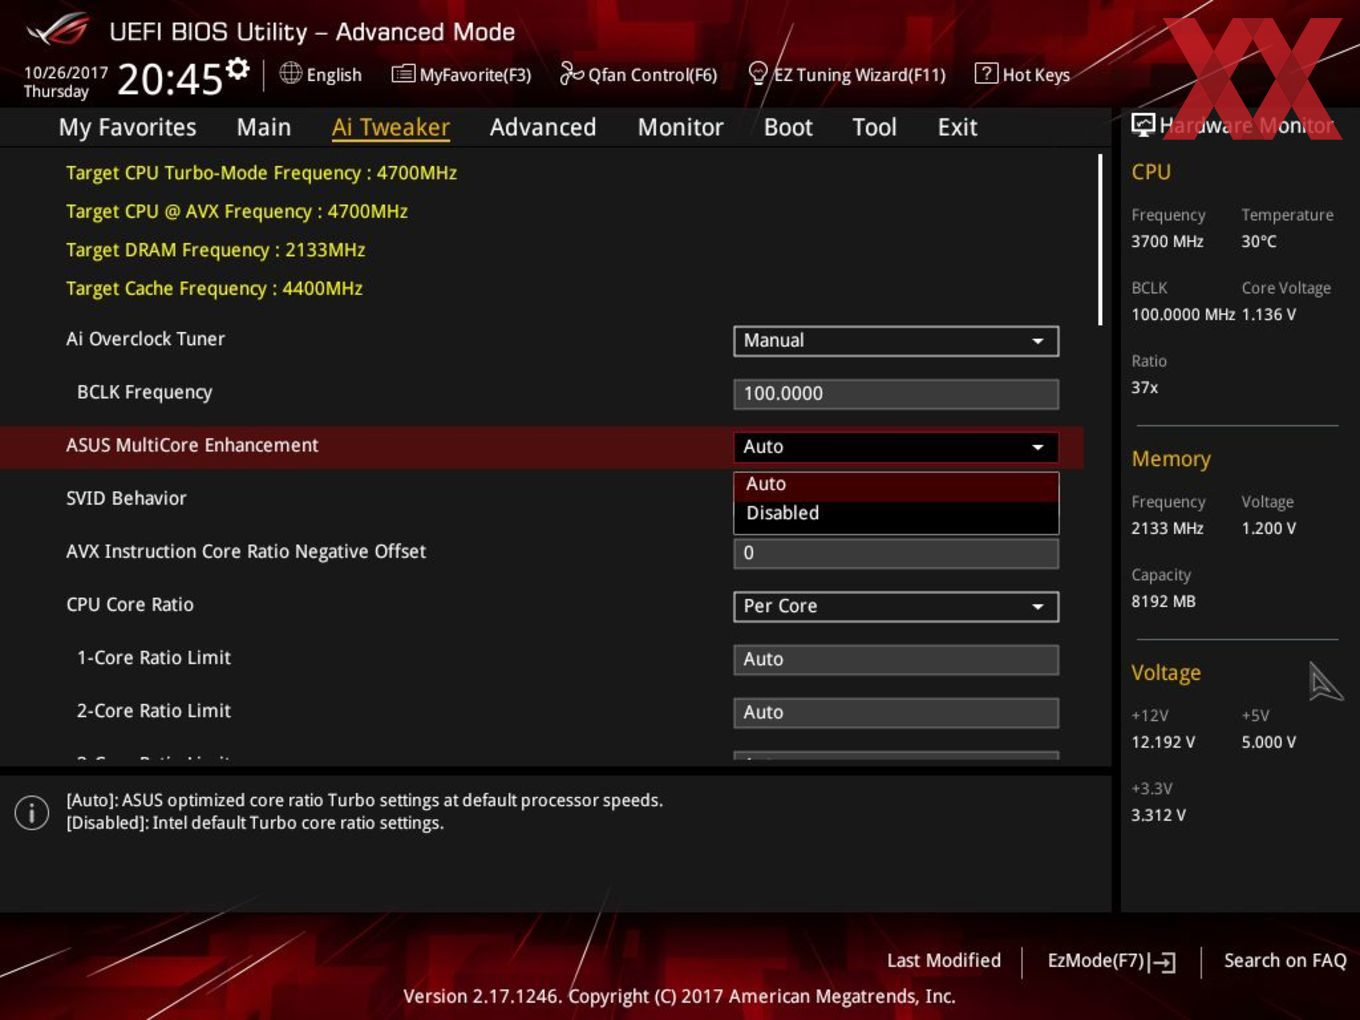Viewport: 1360px width, 1020px height.
Task: Click the ROG logo icon
Action: tap(57, 30)
